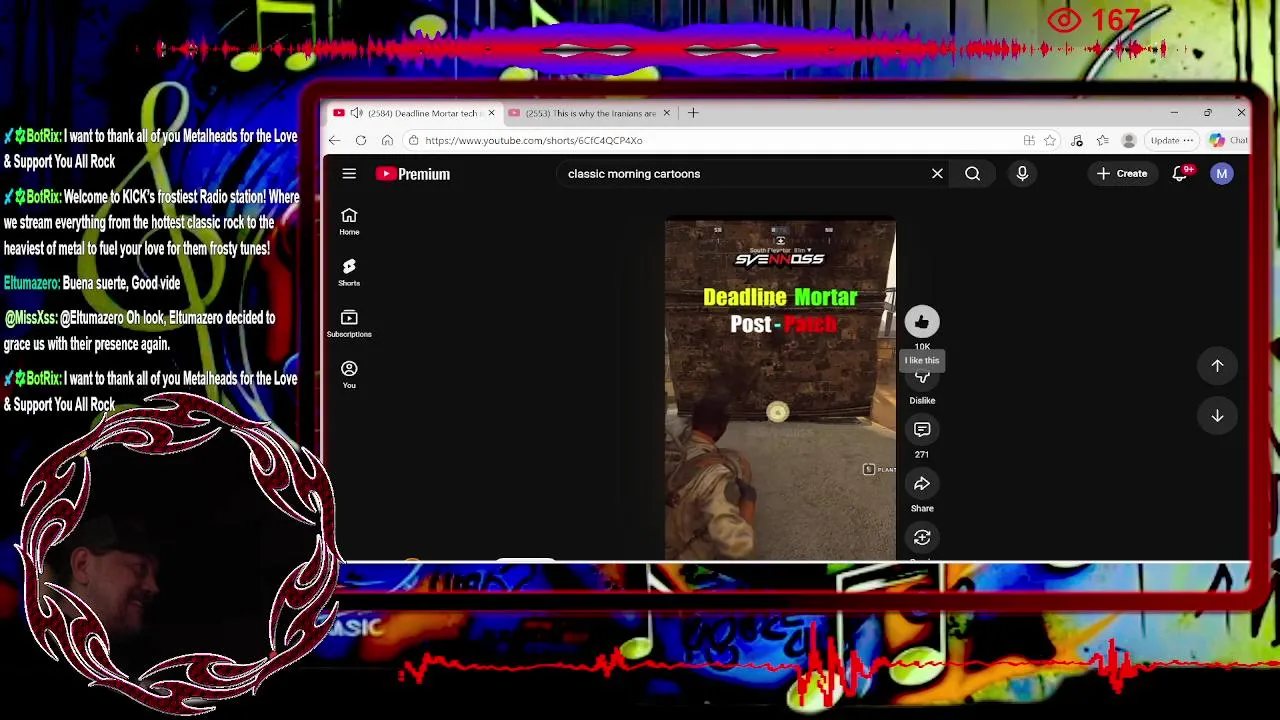This screenshot has height=720, width=1280.
Task: Start voice search with microphone icon
Action: click(1022, 174)
